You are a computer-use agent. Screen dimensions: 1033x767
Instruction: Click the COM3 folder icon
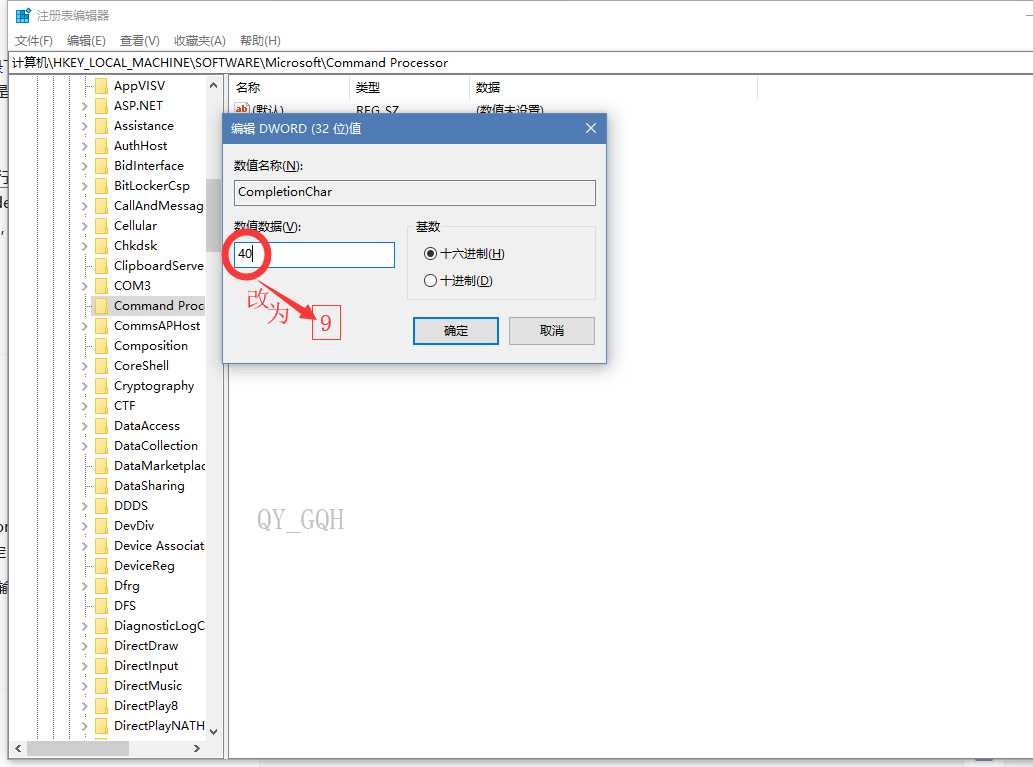101,285
